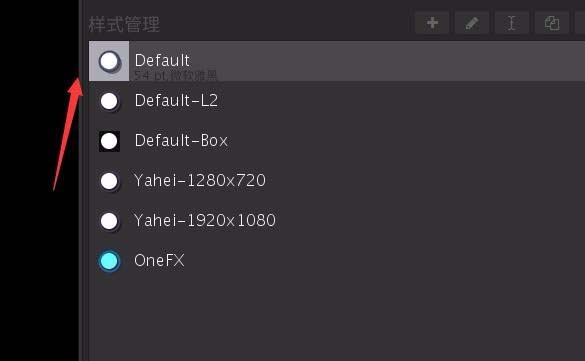Select the OneFX style name
The image size is (585, 361).
tap(159, 260)
